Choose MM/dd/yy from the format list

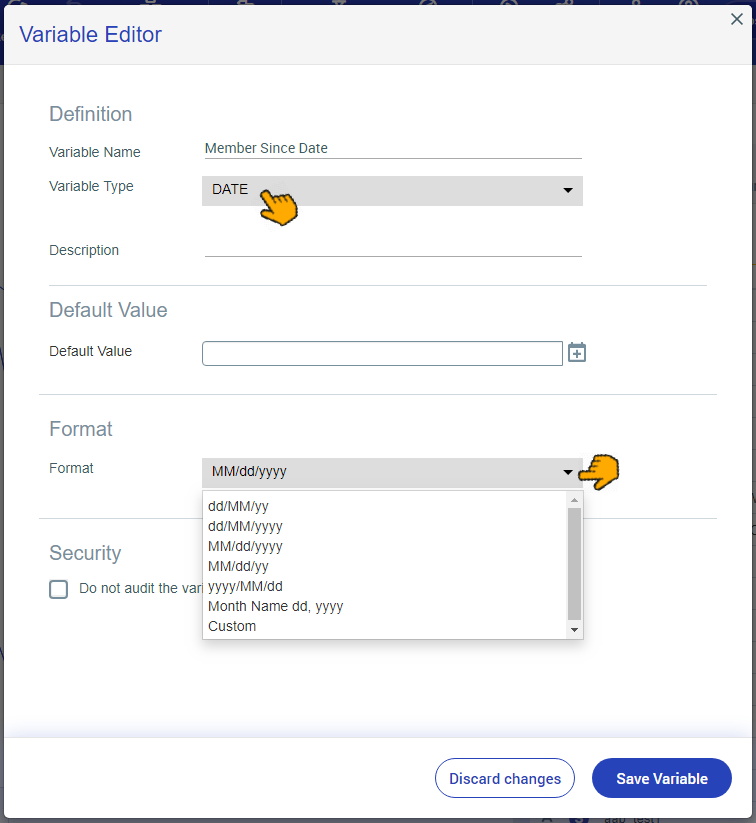[386, 566]
